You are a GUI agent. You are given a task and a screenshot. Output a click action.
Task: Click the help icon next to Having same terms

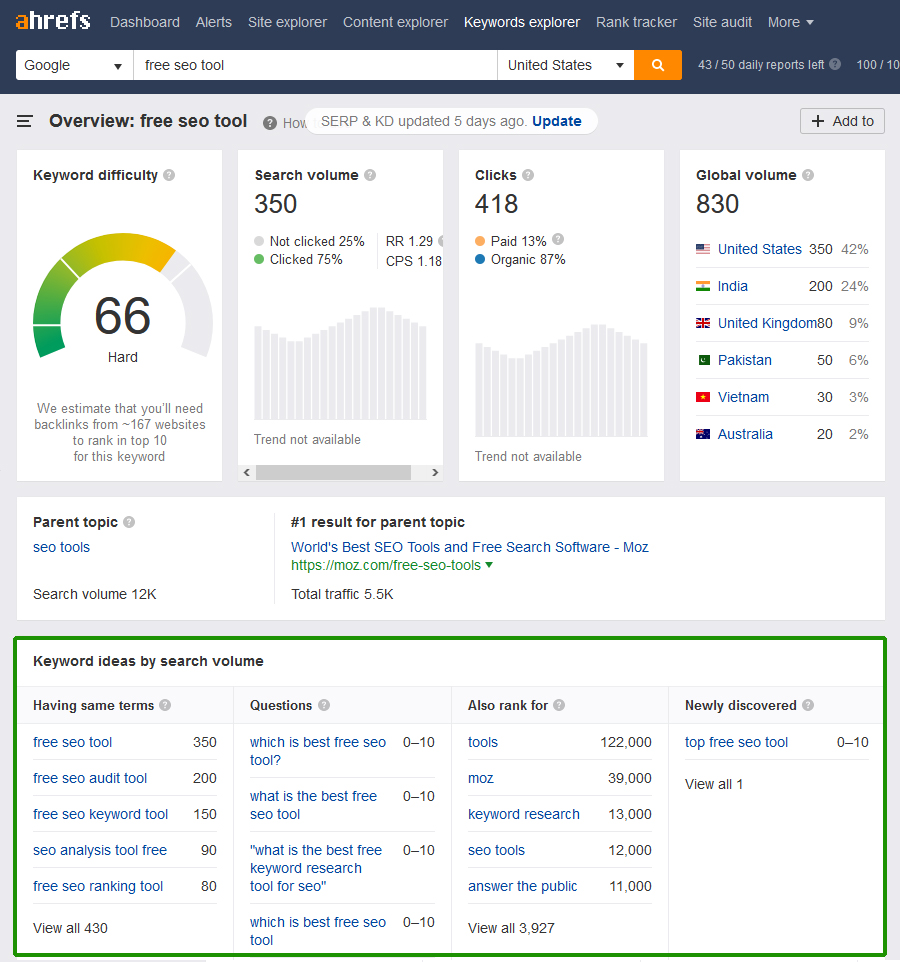point(165,705)
